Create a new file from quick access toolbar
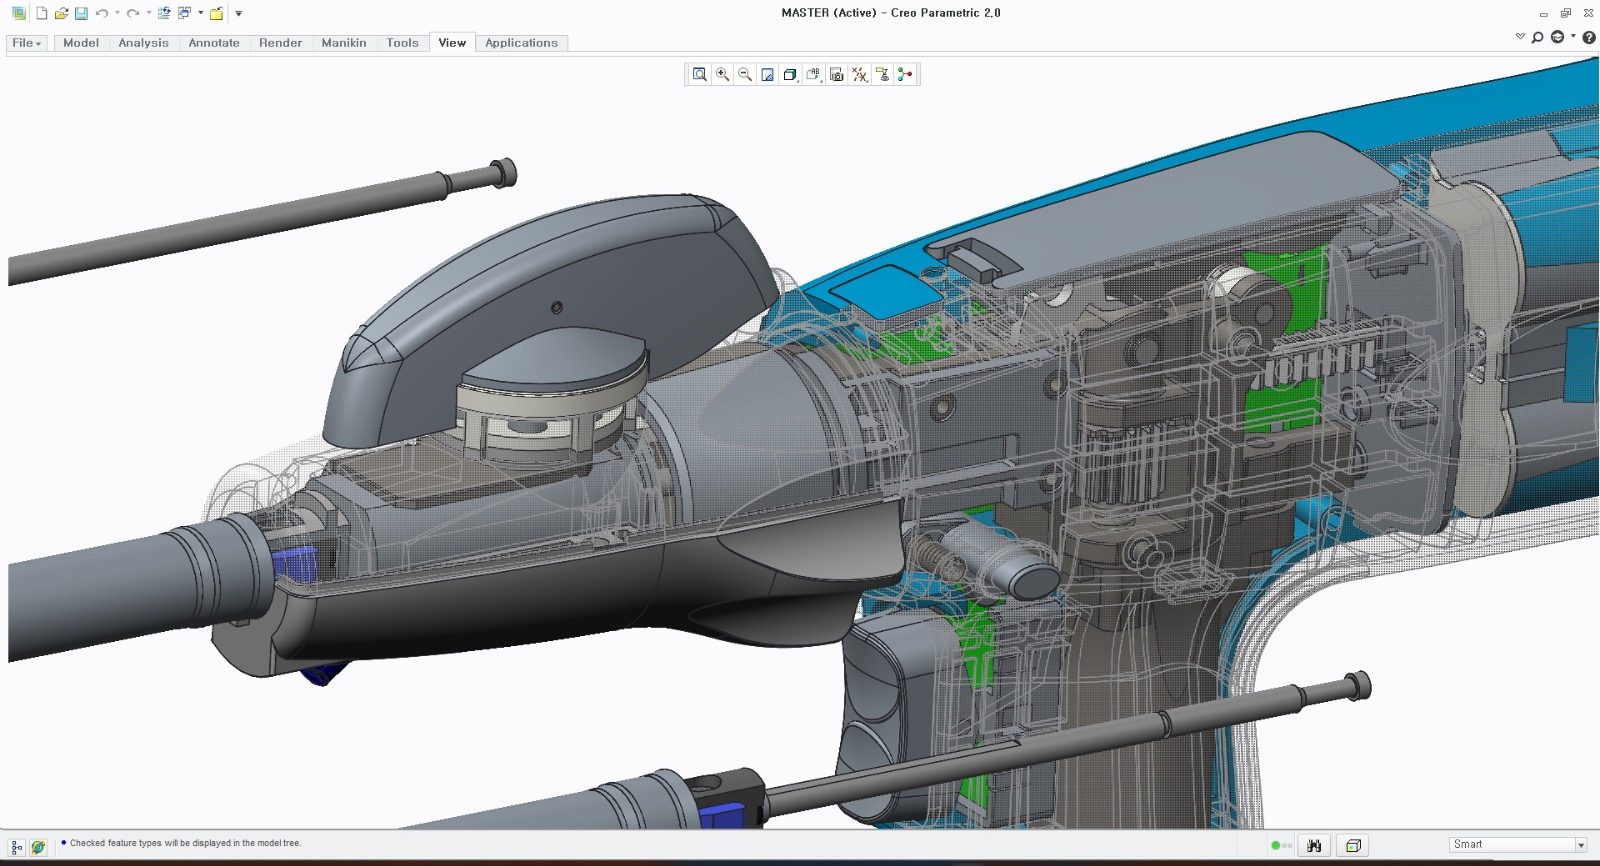The height and width of the screenshot is (866, 1600). 42,13
